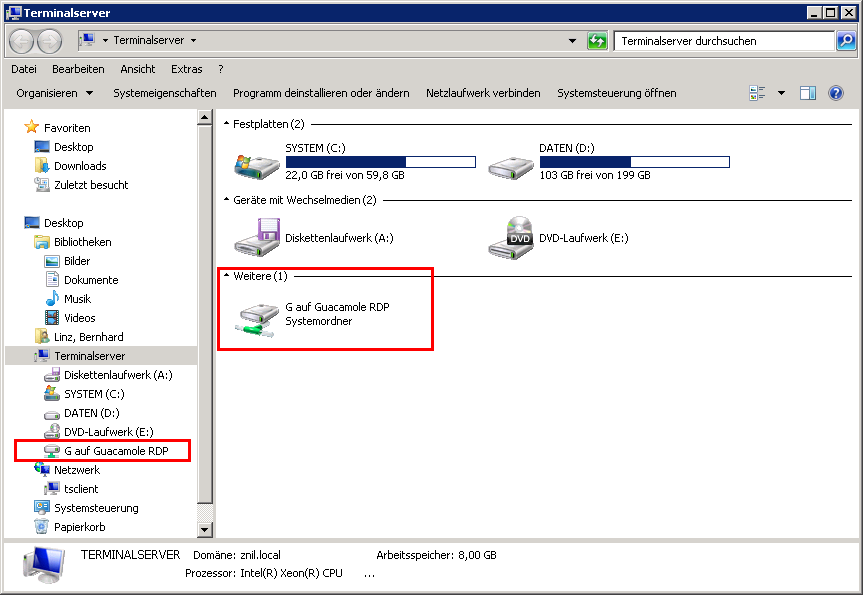Open the DATEN (D:) drive icon
863x595 pixels.
pos(511,162)
